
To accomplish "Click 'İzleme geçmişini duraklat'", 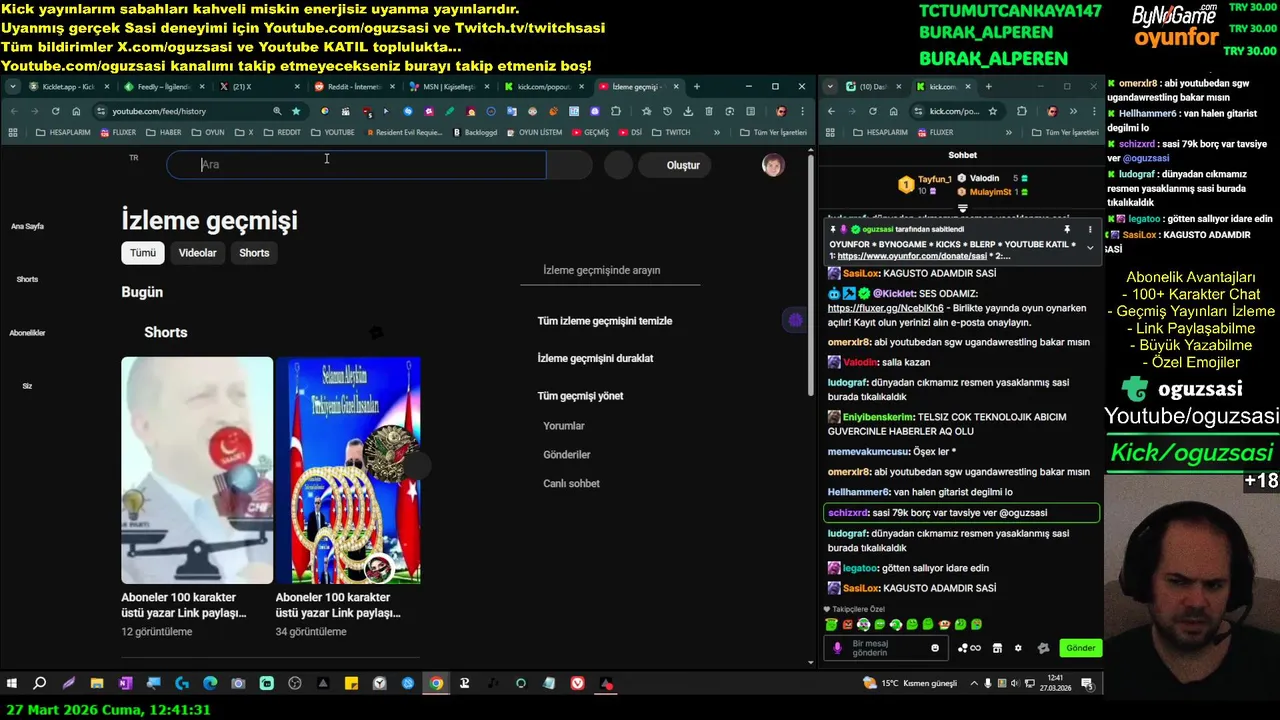I will click(595, 358).
